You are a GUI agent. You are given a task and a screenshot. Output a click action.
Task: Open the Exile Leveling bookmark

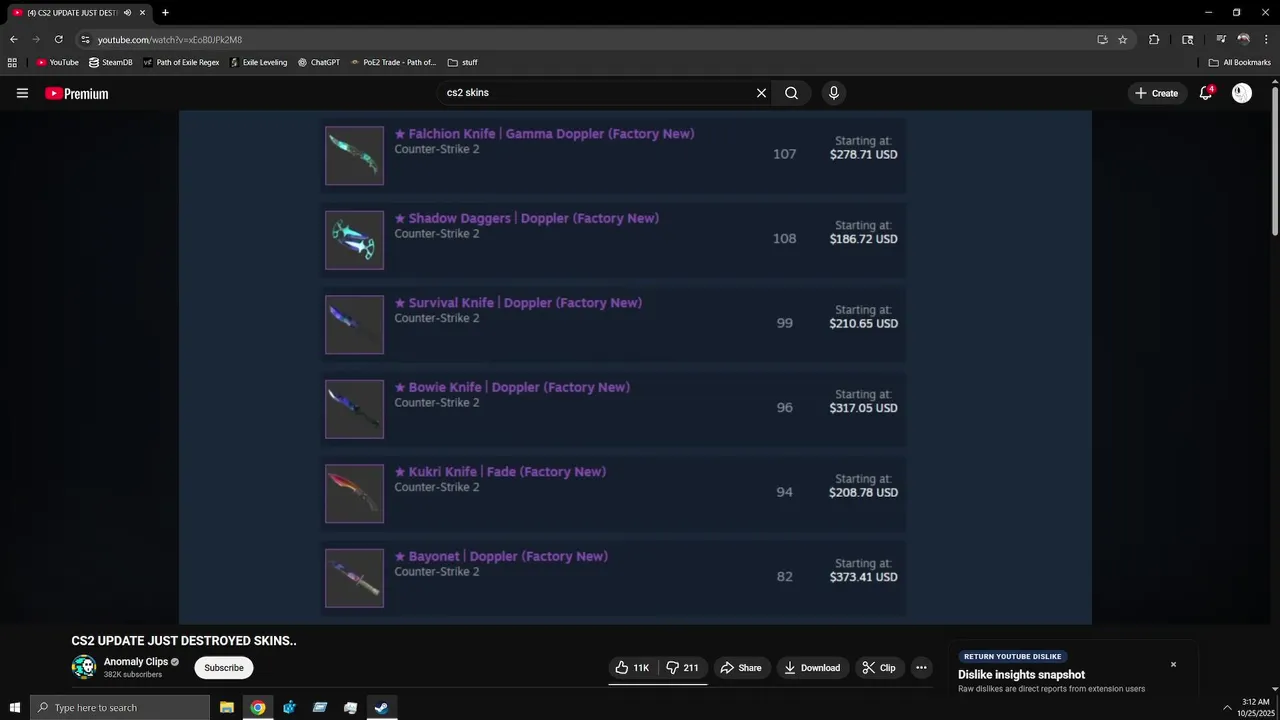[x=258, y=62]
